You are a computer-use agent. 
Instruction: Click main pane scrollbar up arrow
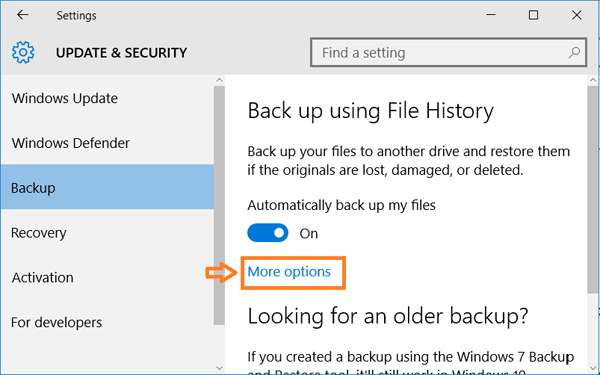click(x=593, y=80)
